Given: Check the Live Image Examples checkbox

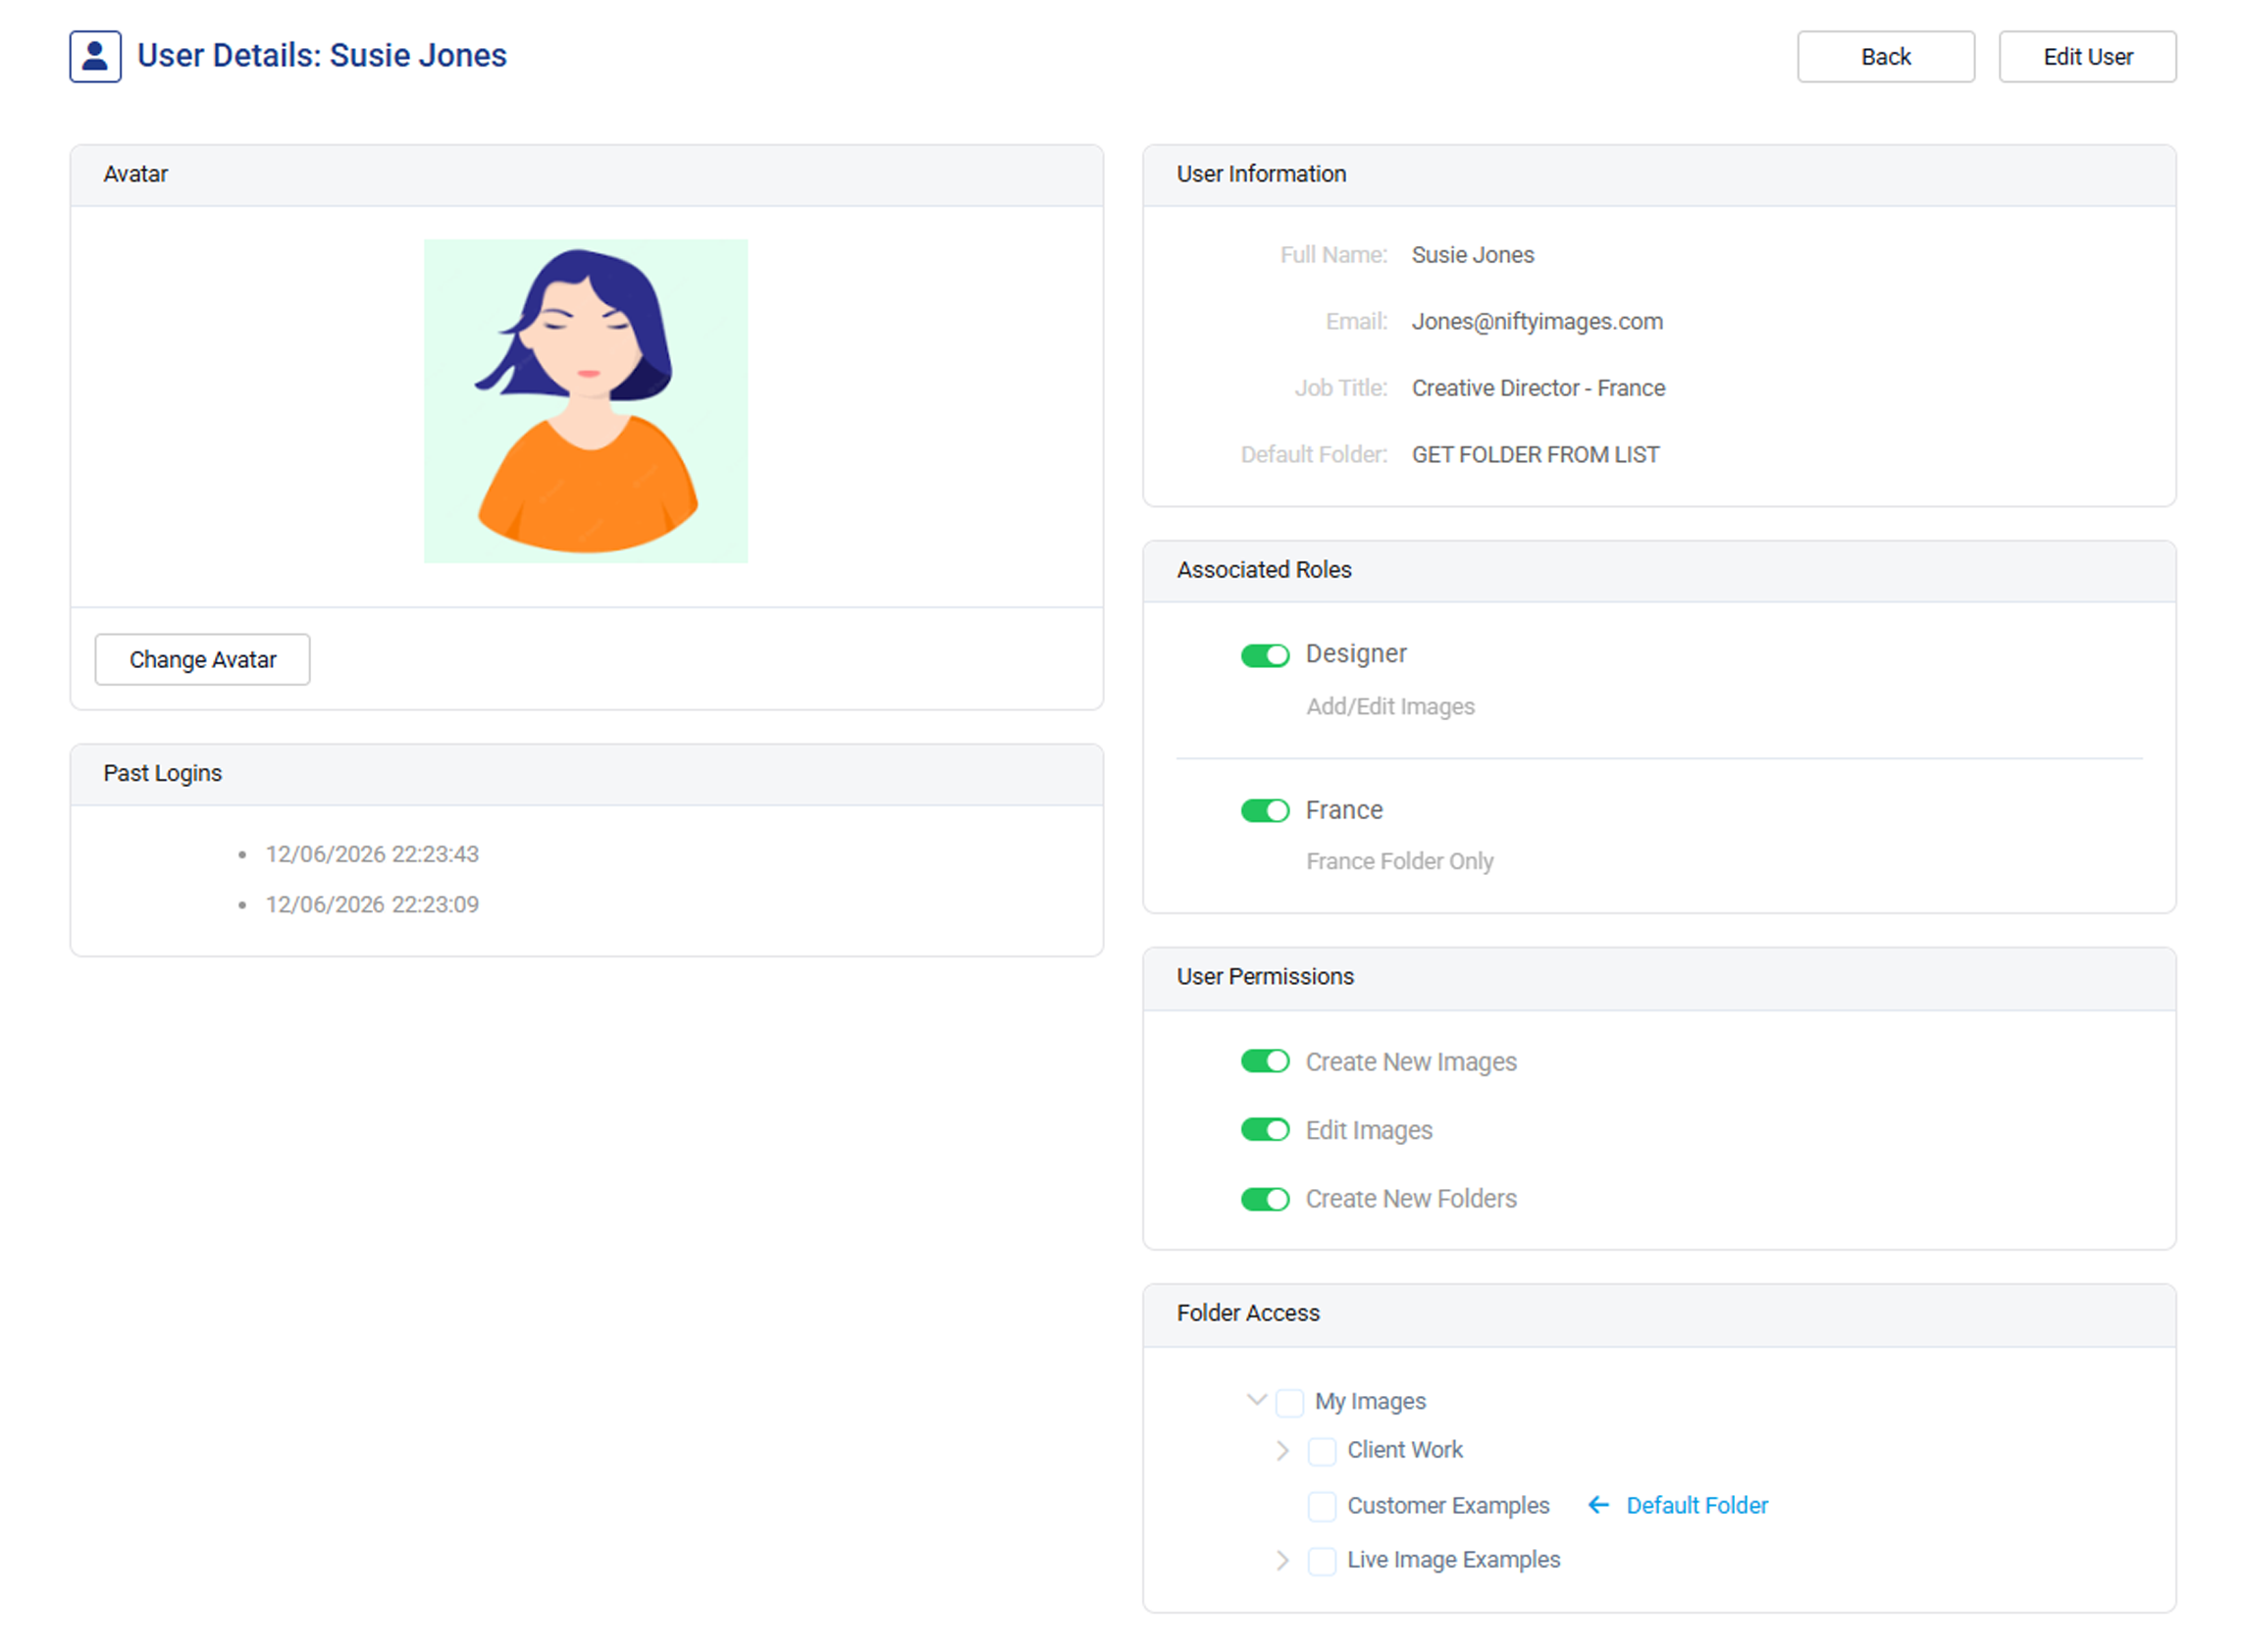Looking at the screenshot, I should (x=1322, y=1560).
